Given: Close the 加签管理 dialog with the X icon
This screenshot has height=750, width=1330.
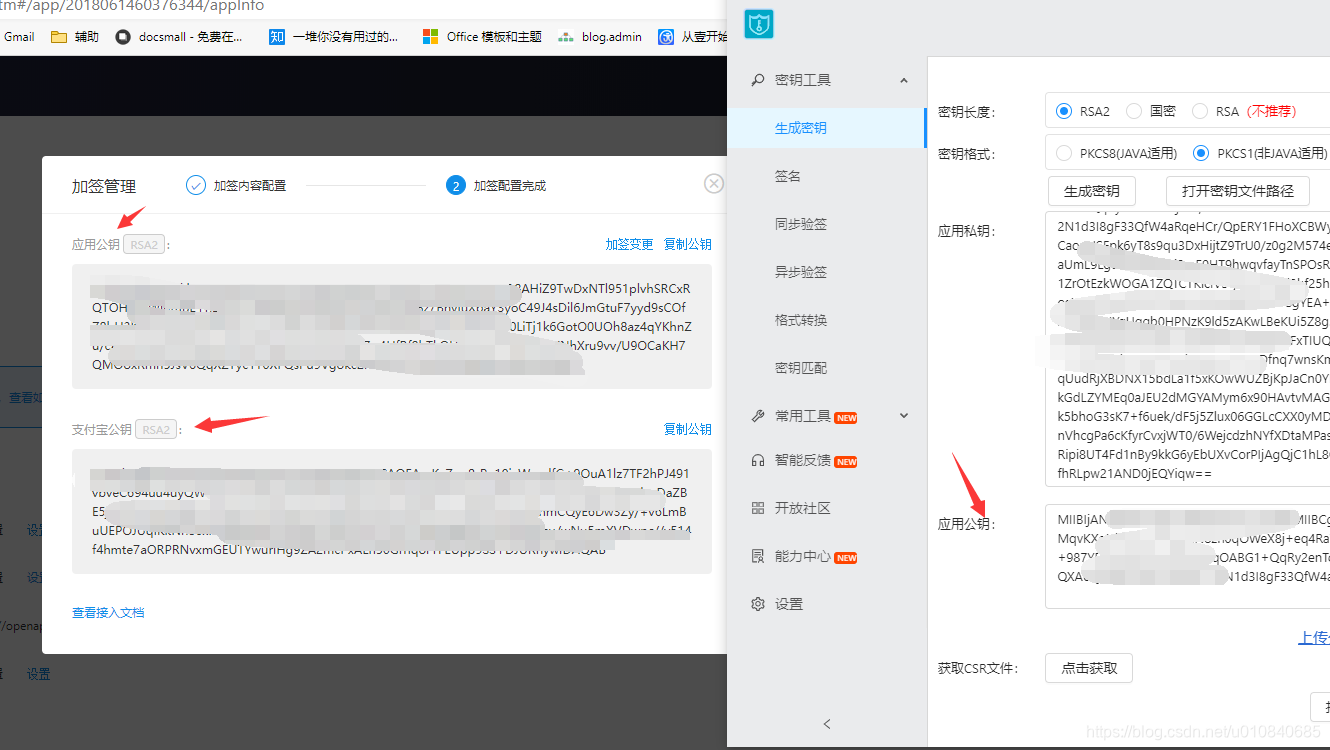Looking at the screenshot, I should 714,183.
